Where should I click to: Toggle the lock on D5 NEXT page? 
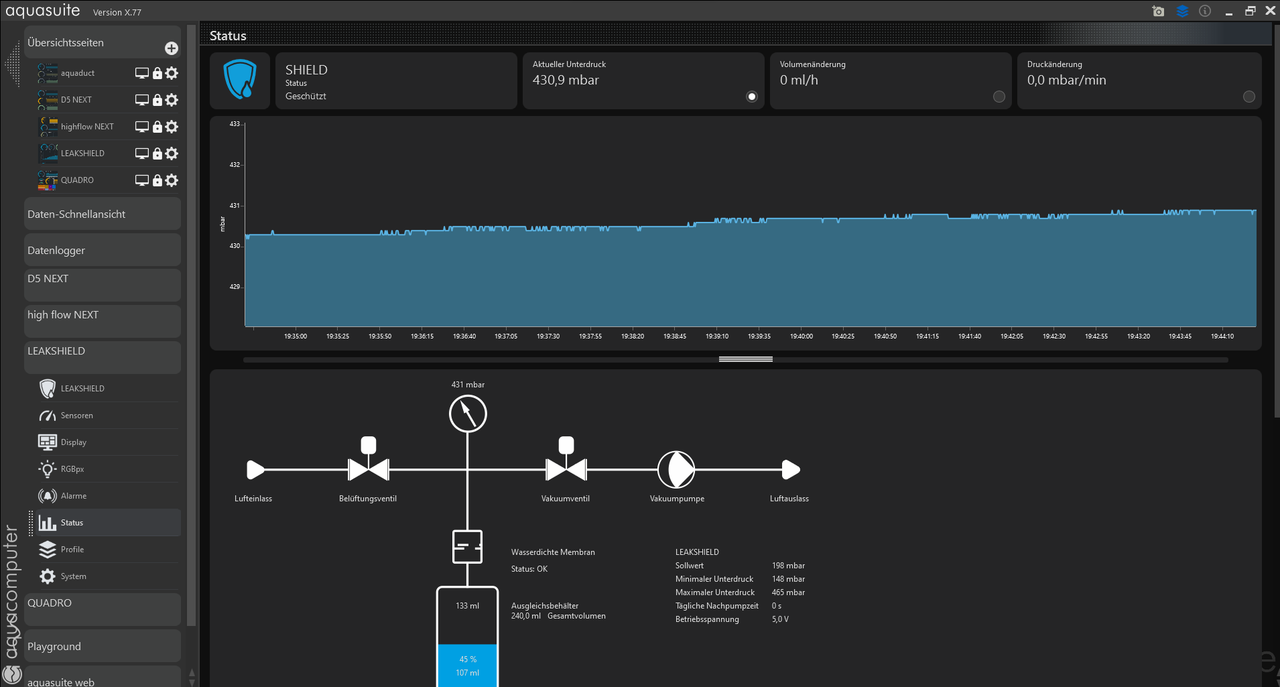(x=157, y=100)
